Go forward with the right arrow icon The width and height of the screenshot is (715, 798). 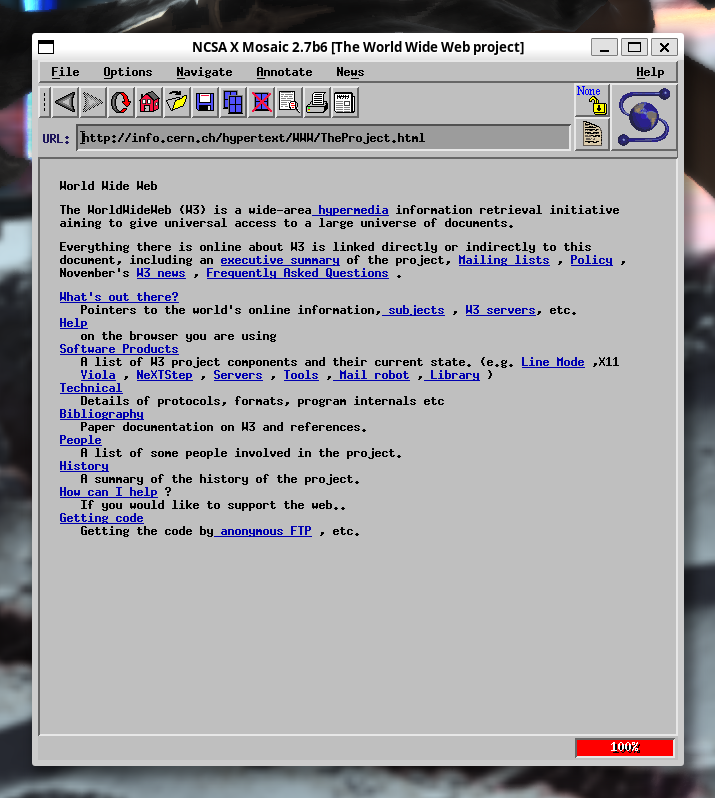[93, 102]
